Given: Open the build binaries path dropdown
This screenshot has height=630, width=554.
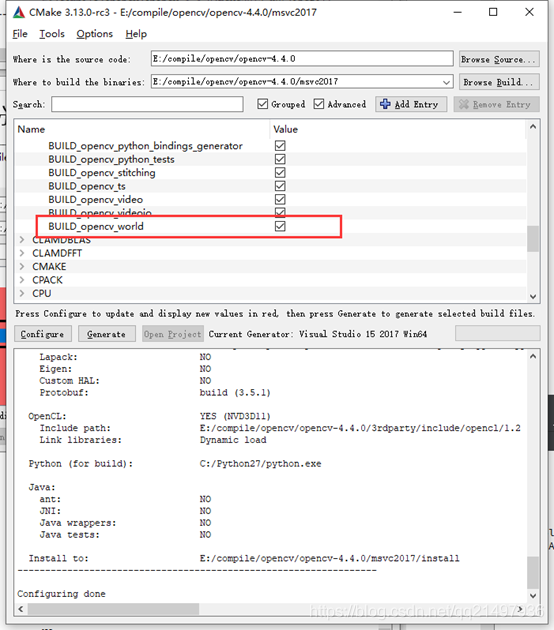Looking at the screenshot, I should 446,82.
